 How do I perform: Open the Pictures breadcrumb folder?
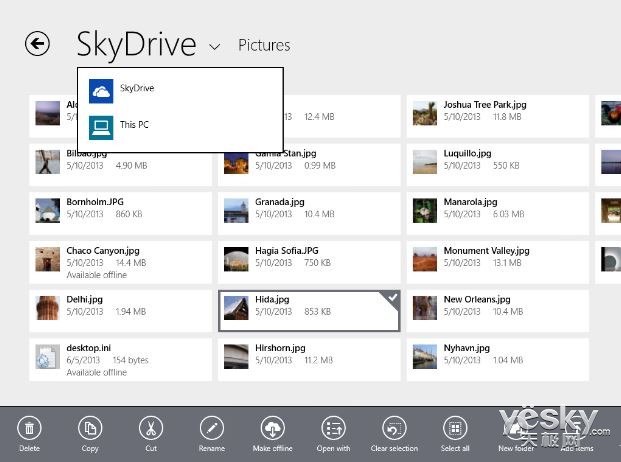pos(264,46)
